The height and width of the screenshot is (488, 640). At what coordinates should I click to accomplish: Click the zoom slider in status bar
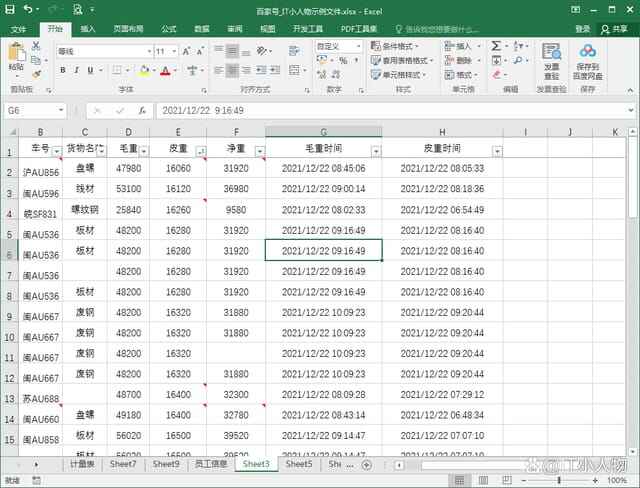(560, 480)
